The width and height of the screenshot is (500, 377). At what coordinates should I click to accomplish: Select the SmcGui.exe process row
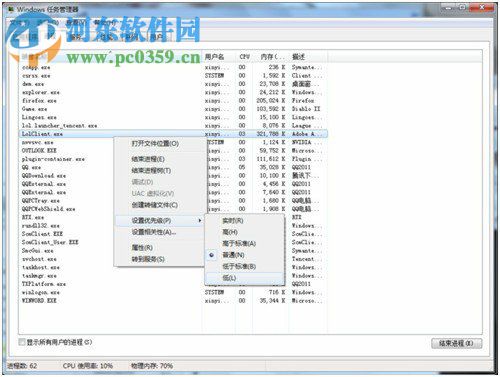click(67, 251)
